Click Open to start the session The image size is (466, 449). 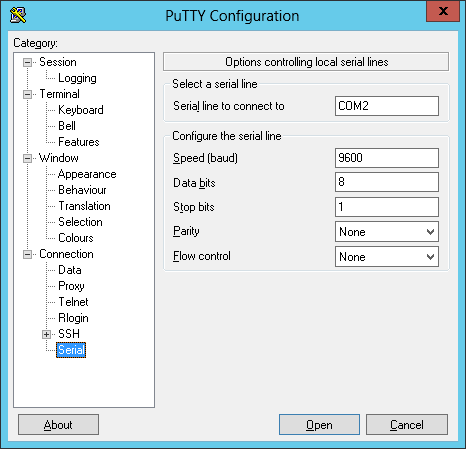319,425
